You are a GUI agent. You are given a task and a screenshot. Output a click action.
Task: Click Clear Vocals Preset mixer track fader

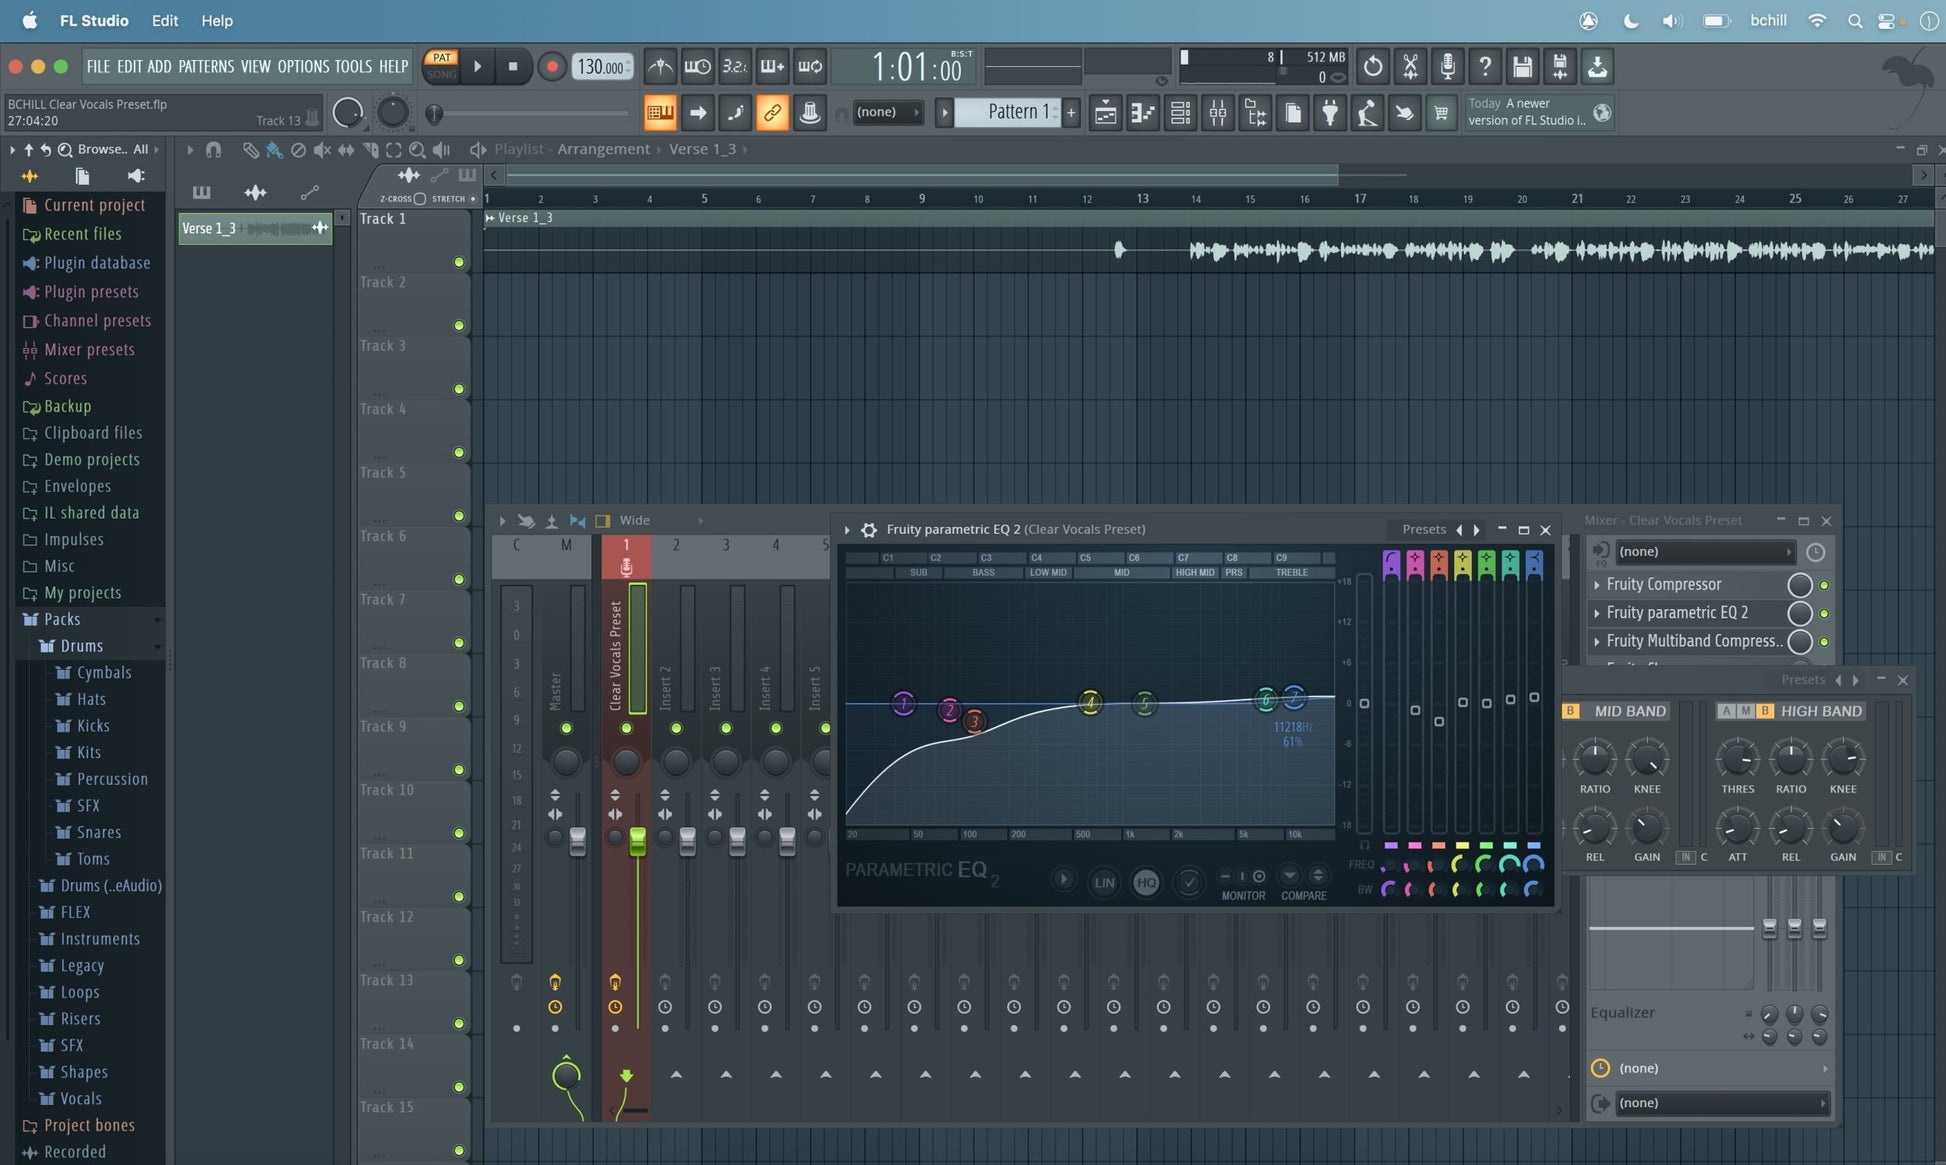(x=637, y=842)
